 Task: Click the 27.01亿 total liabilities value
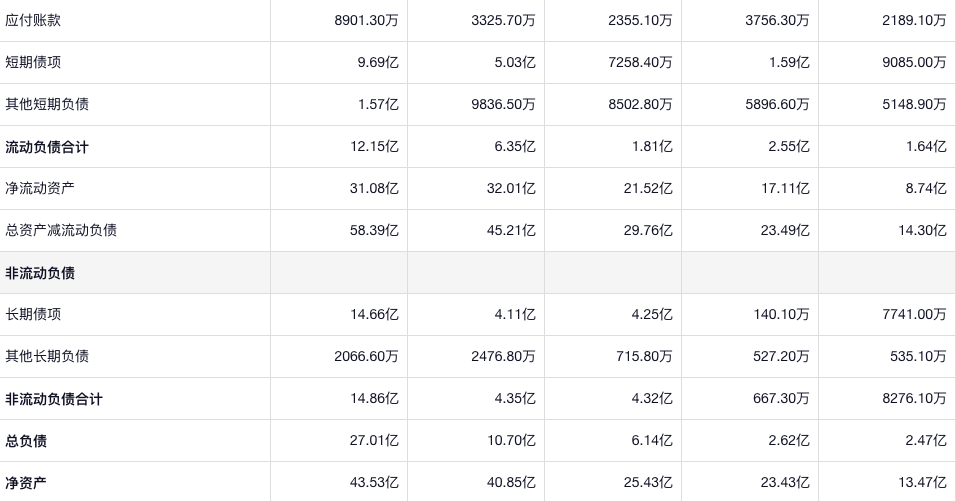coord(375,441)
